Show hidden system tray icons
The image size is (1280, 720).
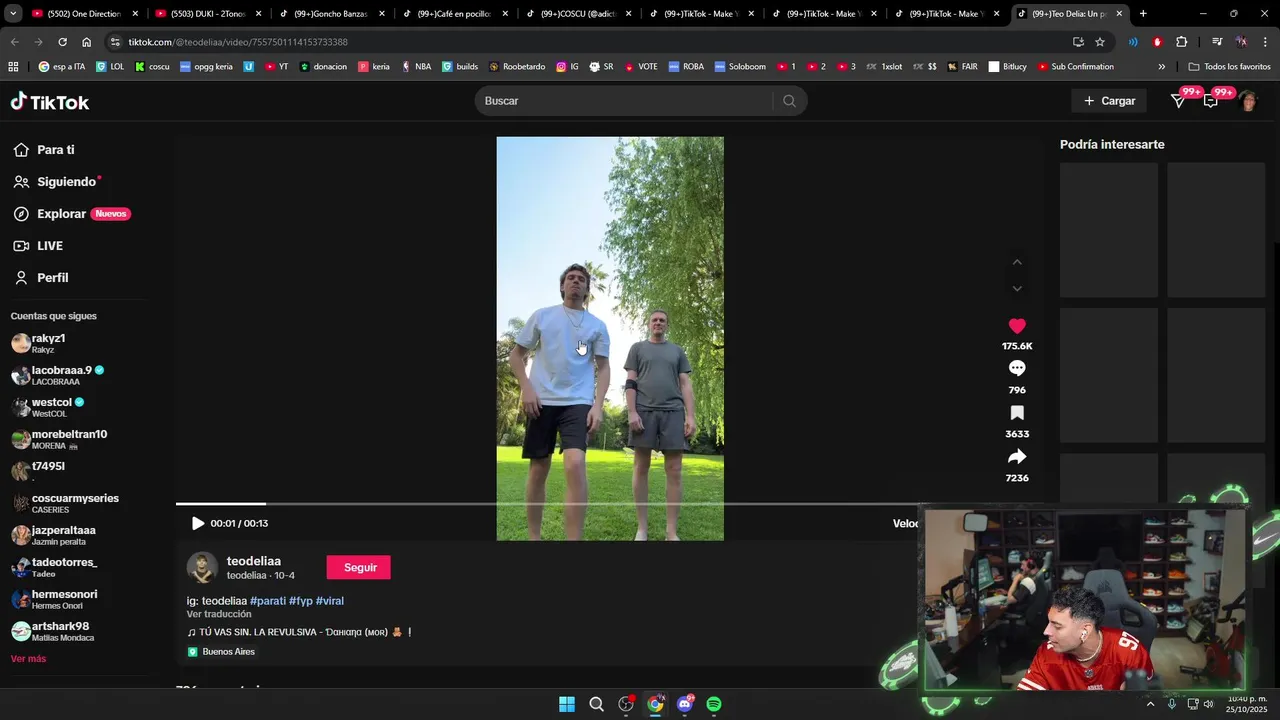pos(1150,704)
